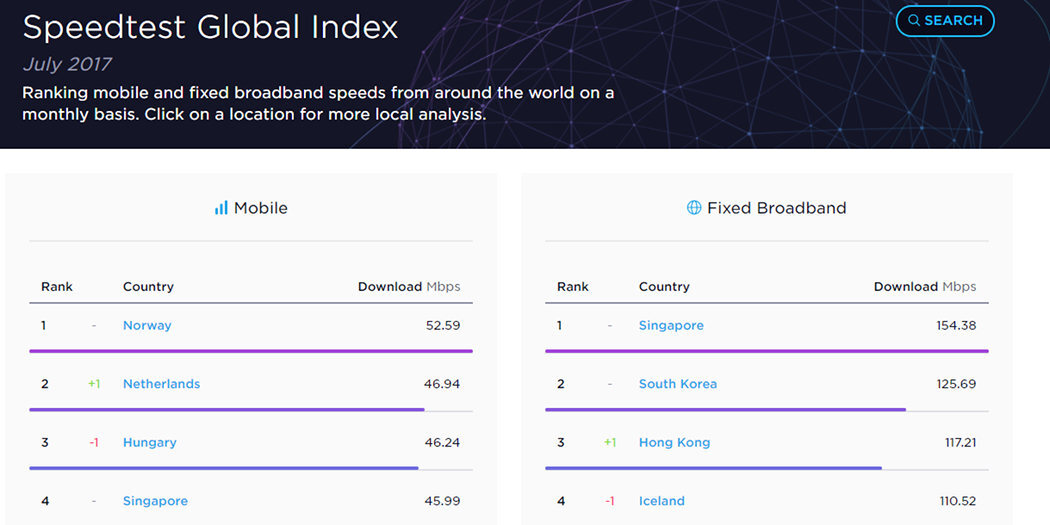Click the 117.21 download value
The height and width of the screenshot is (525, 1050).
click(958, 443)
